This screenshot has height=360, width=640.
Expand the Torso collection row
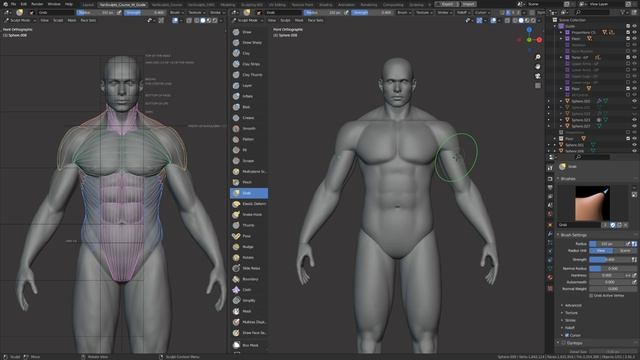(x=561, y=58)
